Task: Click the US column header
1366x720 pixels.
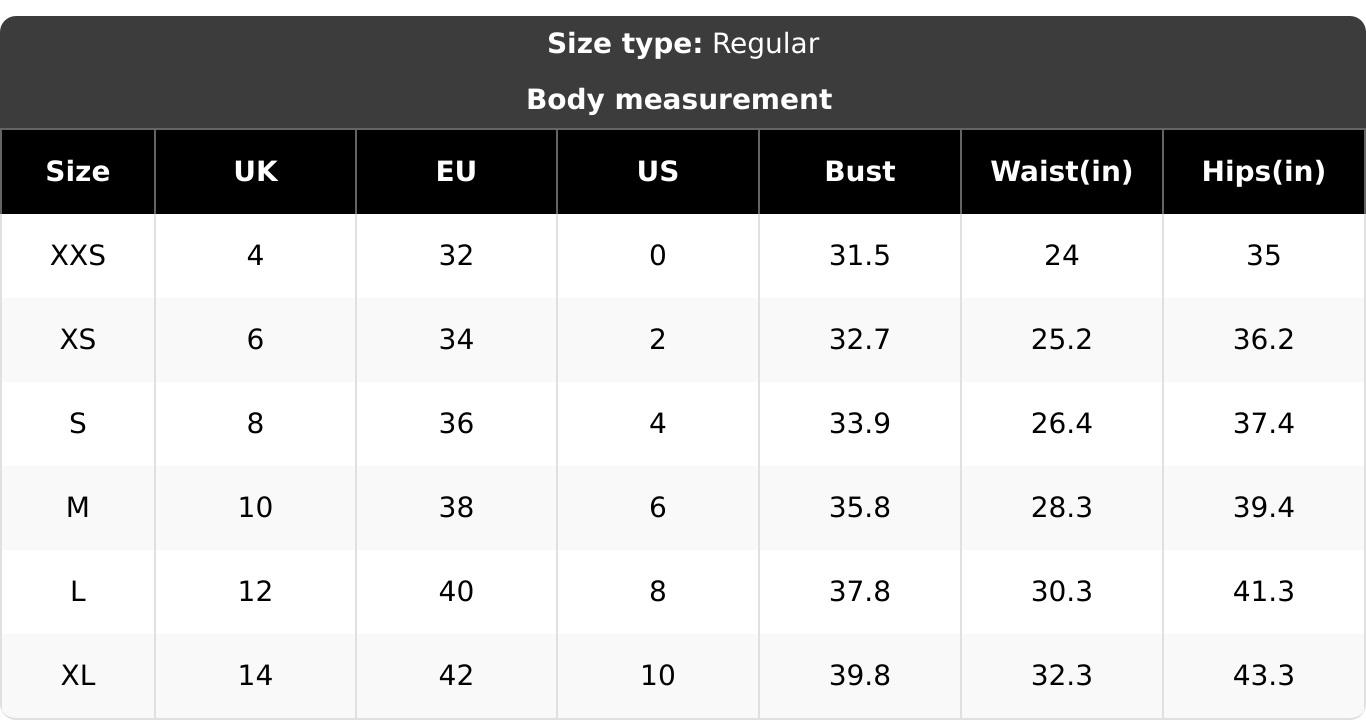Action: [x=657, y=172]
